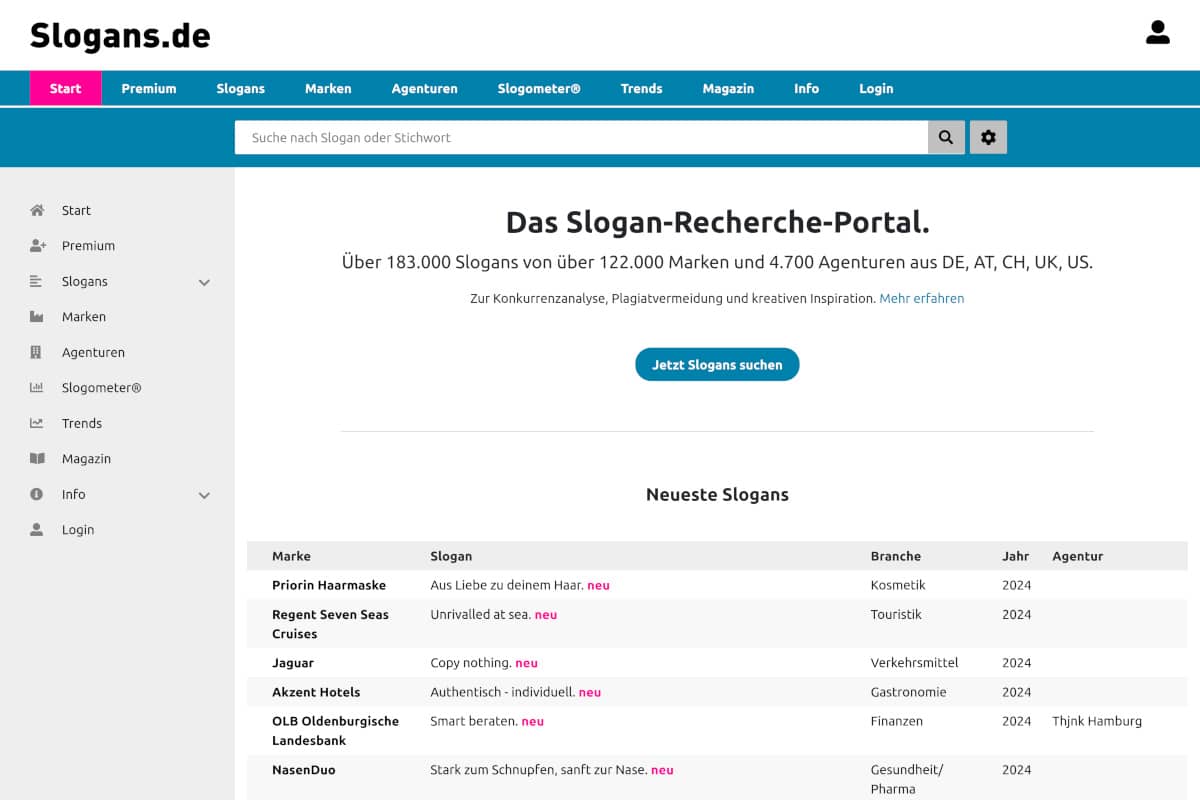Expand the Slogans sidebar submenu chevron
This screenshot has height=800, width=1200.
point(204,282)
